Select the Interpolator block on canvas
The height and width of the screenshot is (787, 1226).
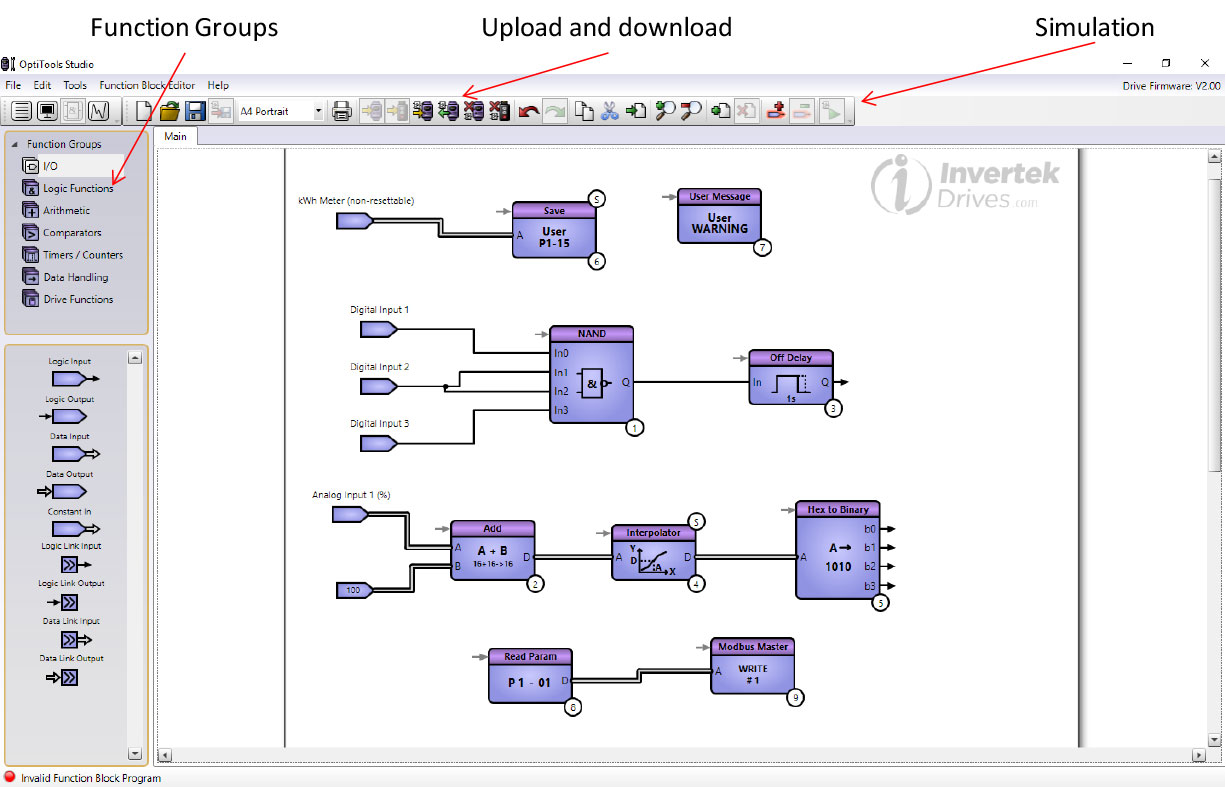pos(653,553)
